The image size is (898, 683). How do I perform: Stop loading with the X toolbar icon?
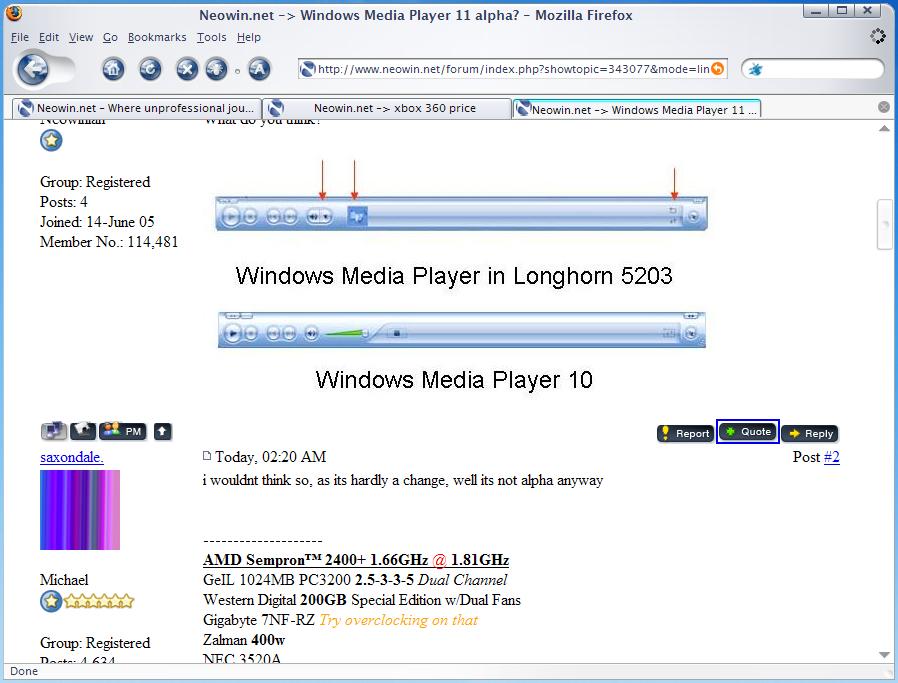click(187, 70)
